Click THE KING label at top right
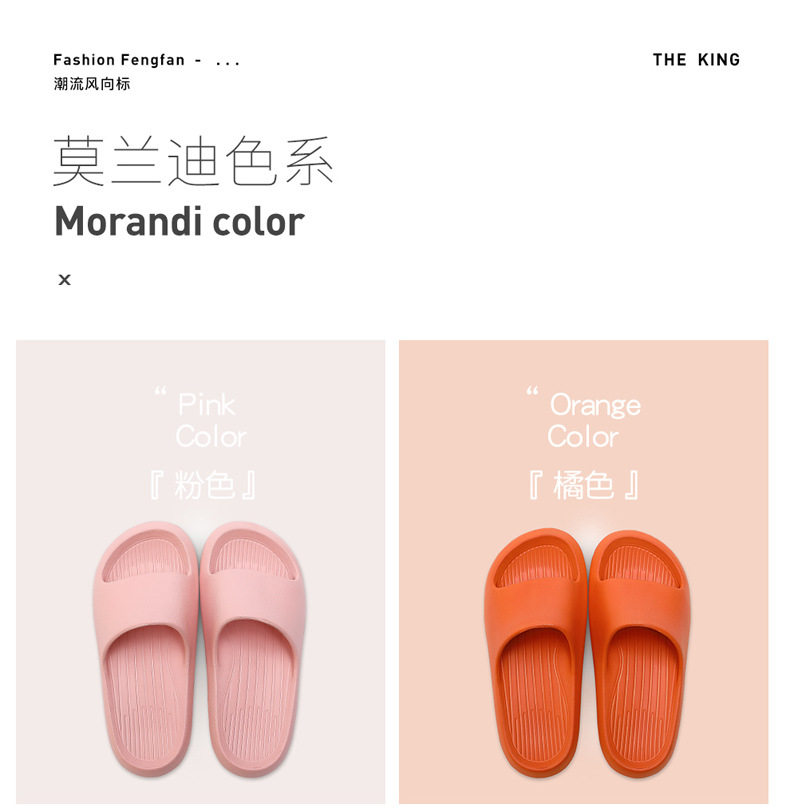Screen dimensions: 790x812 [x=696, y=60]
